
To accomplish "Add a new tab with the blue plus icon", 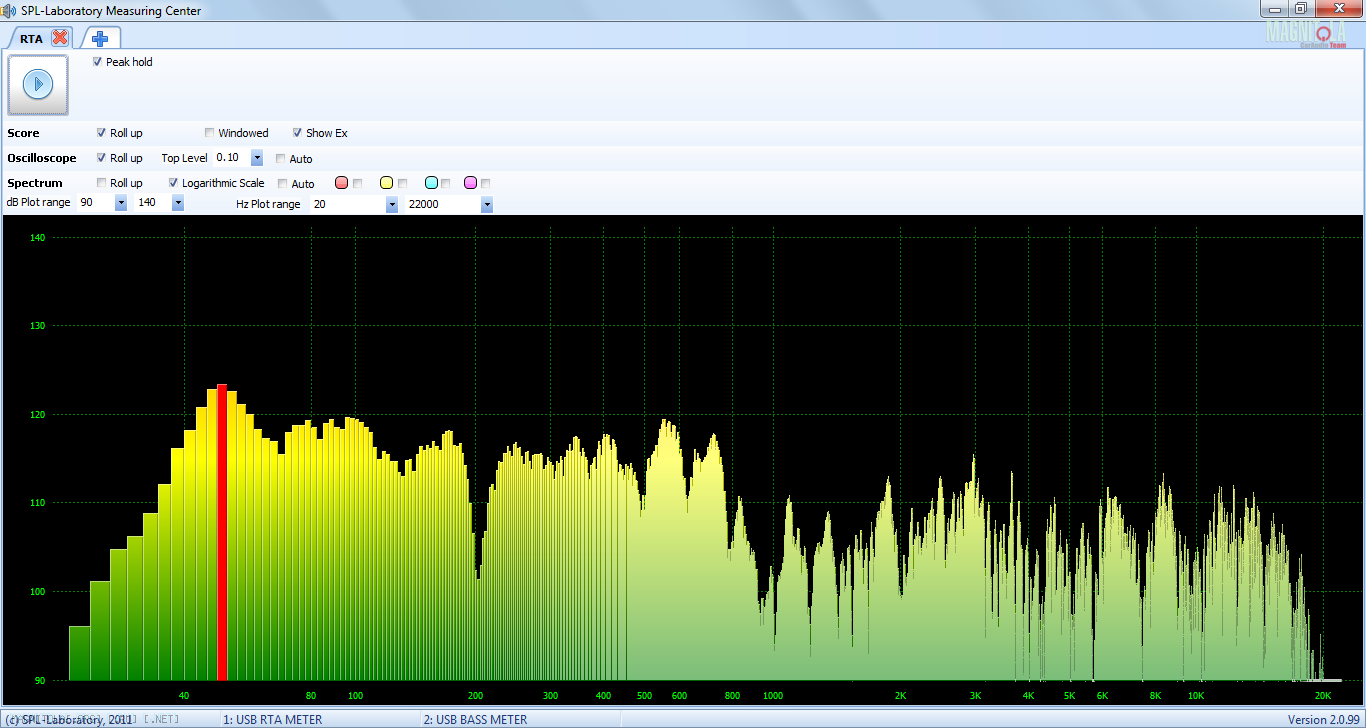I will click(x=100, y=38).
